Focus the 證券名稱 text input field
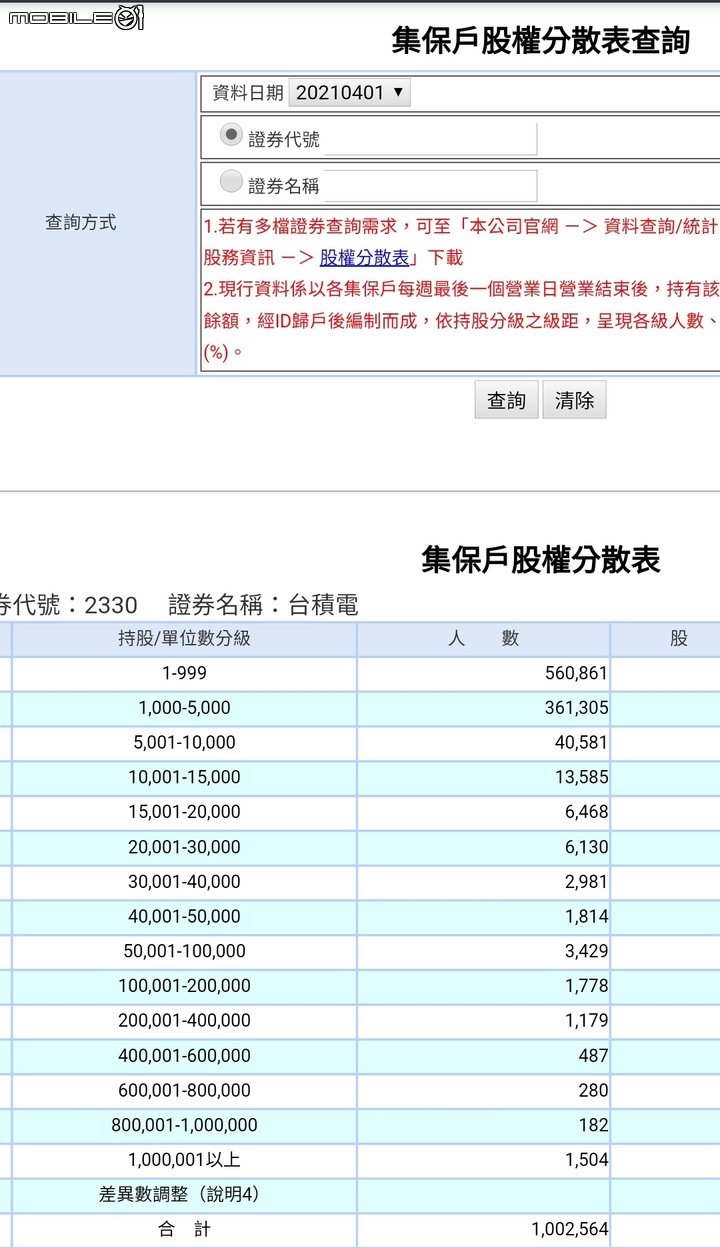Screen dimensions: 720x1248 click(430, 186)
